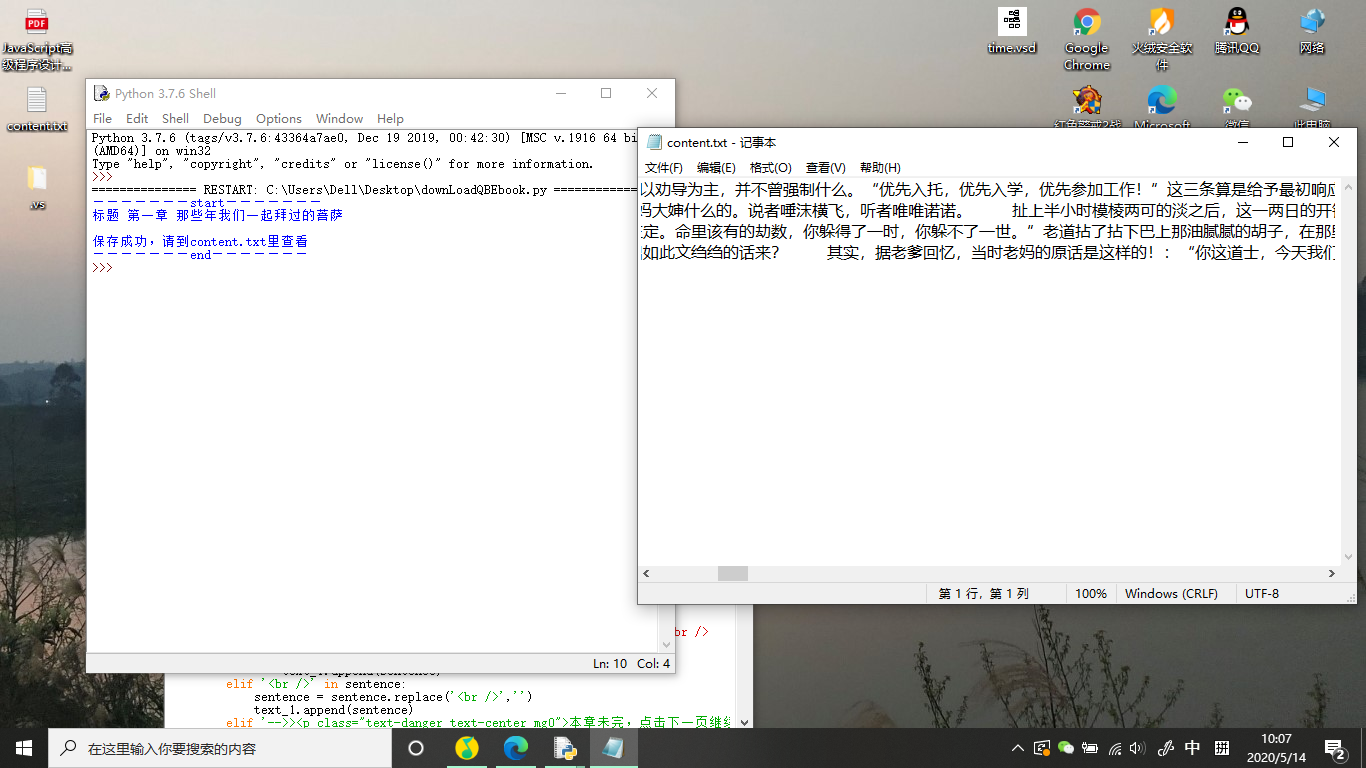
Task: Select the 网络 desktop icon
Action: coord(1312,31)
